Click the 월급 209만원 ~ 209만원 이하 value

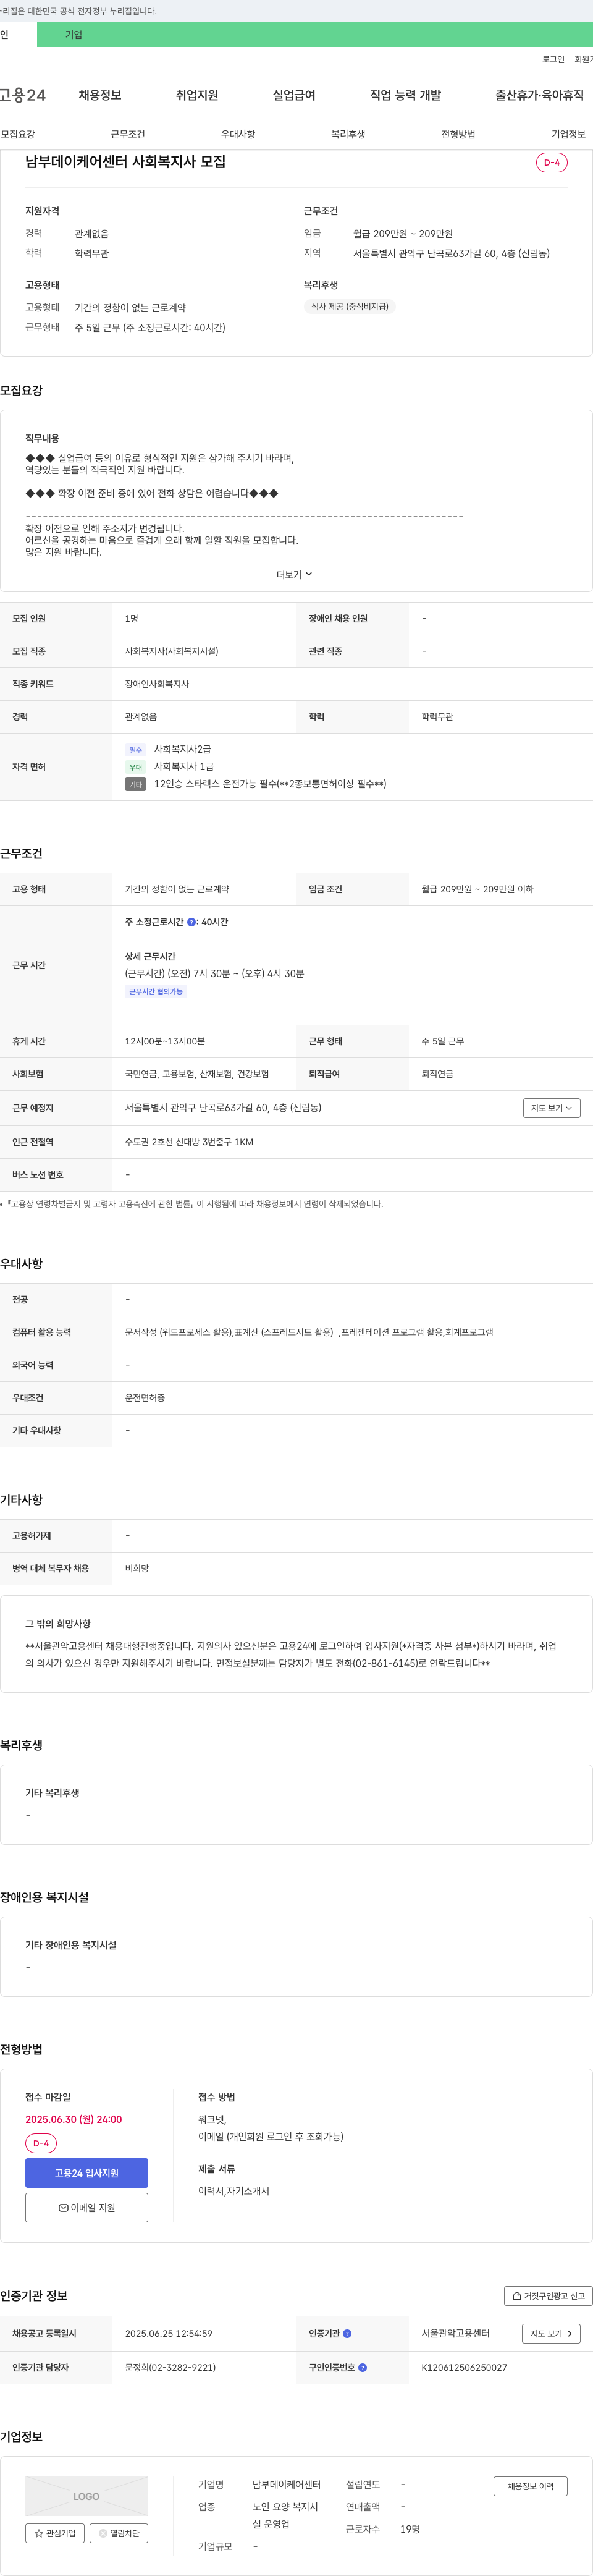477,889
